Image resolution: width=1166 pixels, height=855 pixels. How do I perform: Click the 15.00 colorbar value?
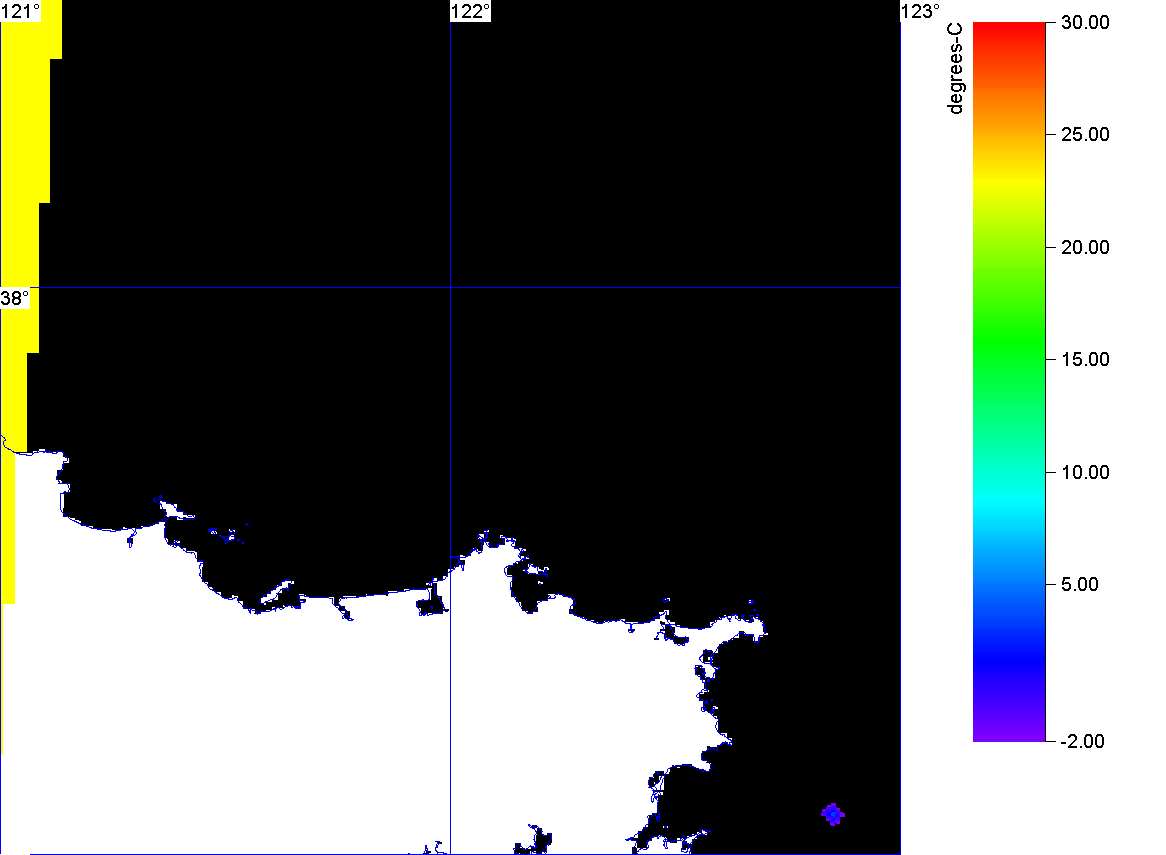[1085, 360]
